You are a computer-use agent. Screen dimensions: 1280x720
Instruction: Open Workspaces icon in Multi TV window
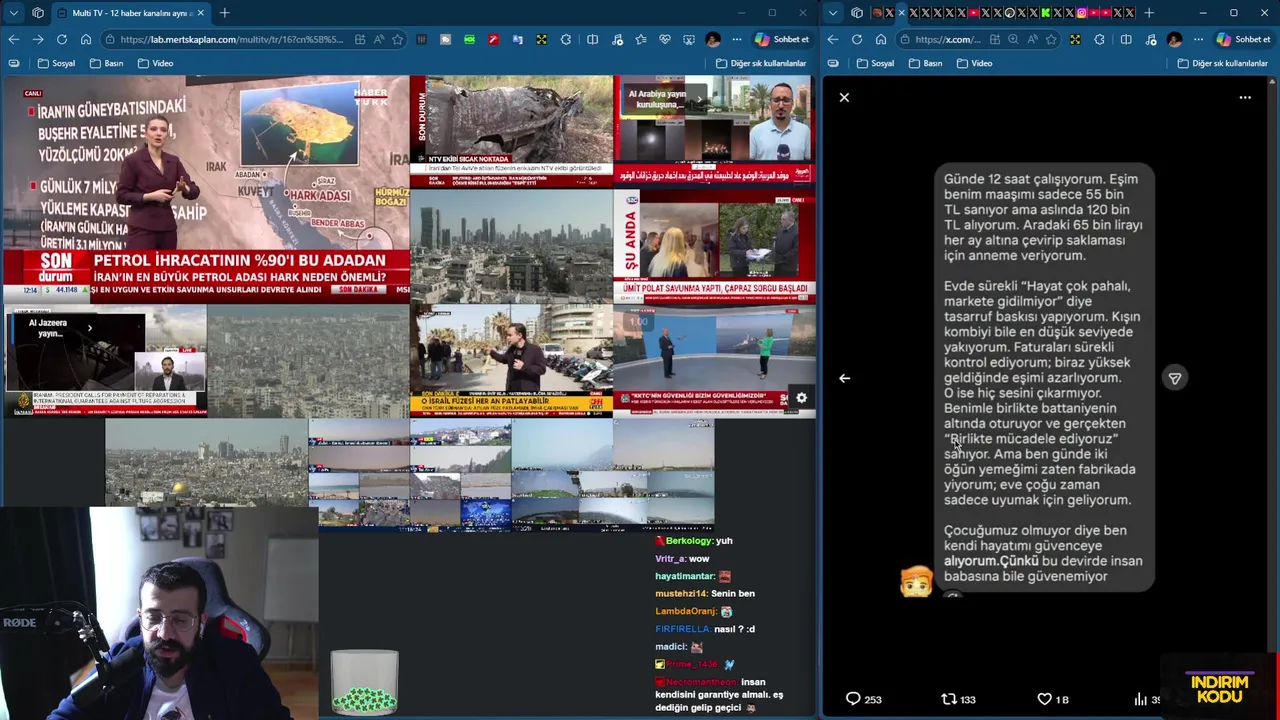tap(38, 13)
